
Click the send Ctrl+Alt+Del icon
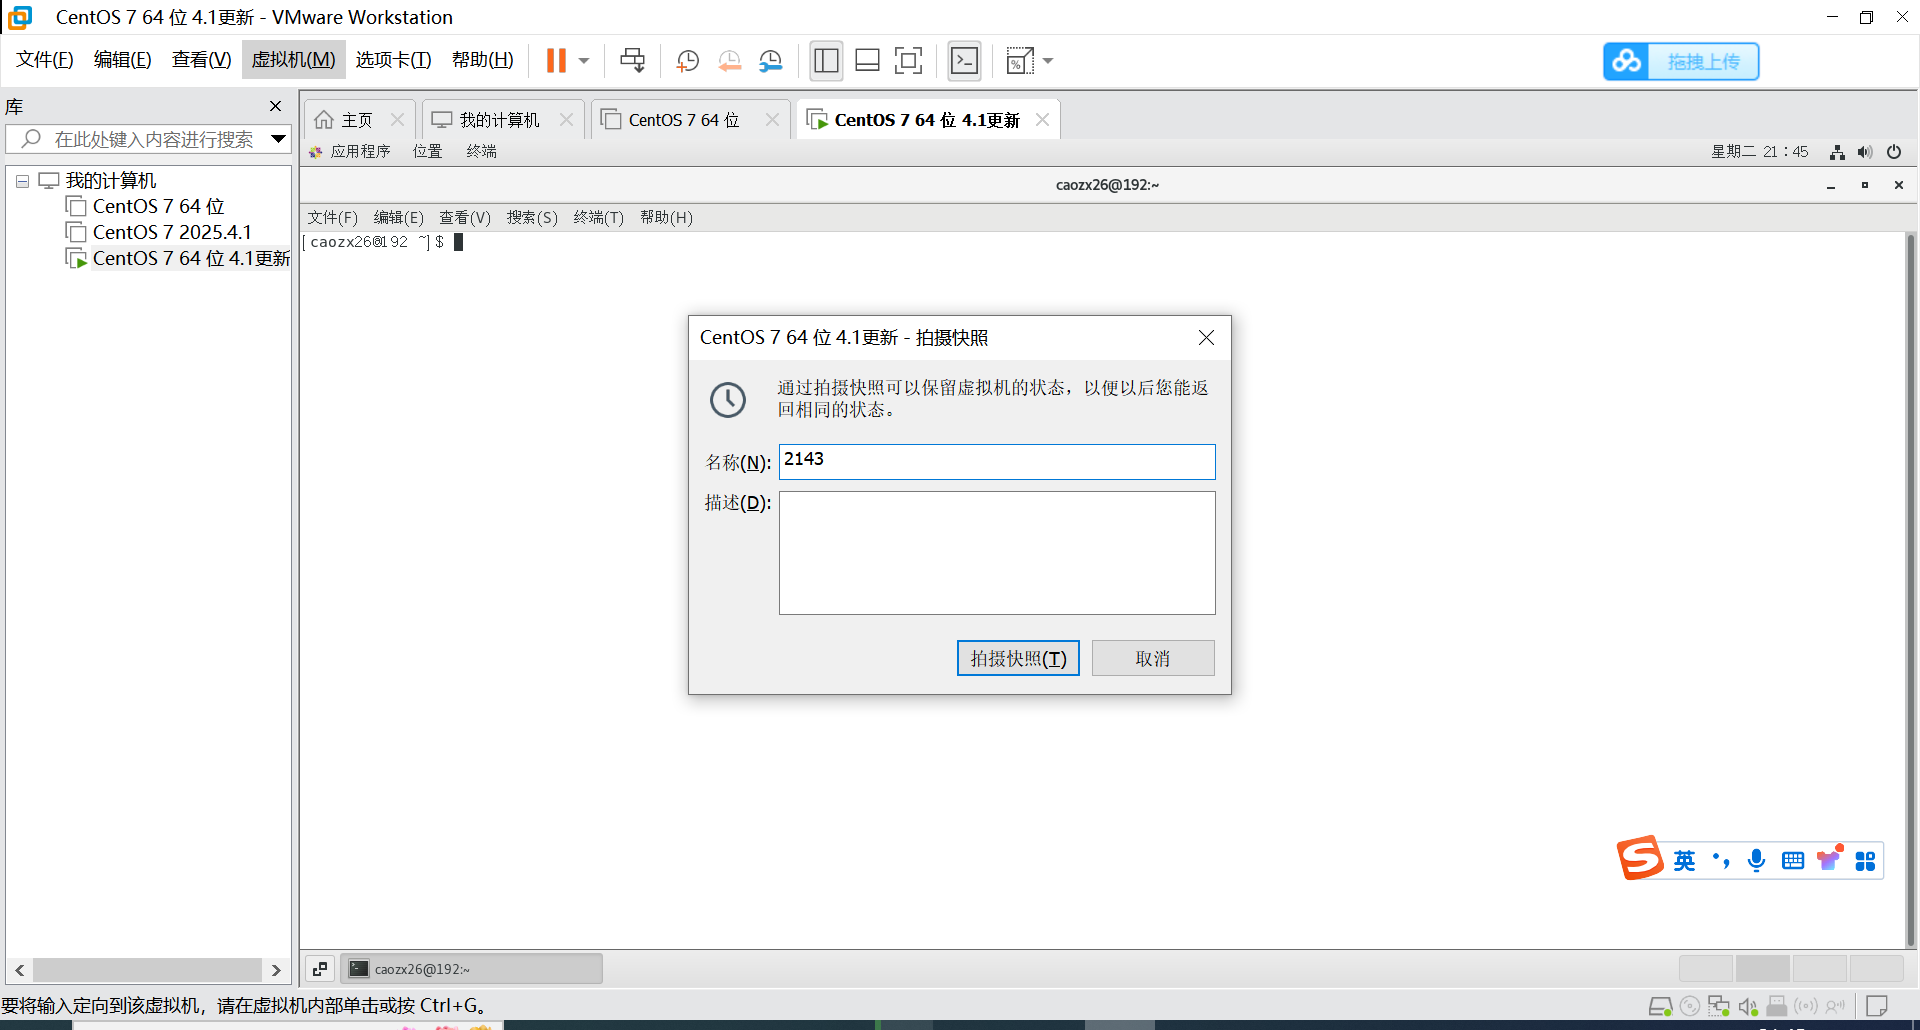tap(632, 61)
